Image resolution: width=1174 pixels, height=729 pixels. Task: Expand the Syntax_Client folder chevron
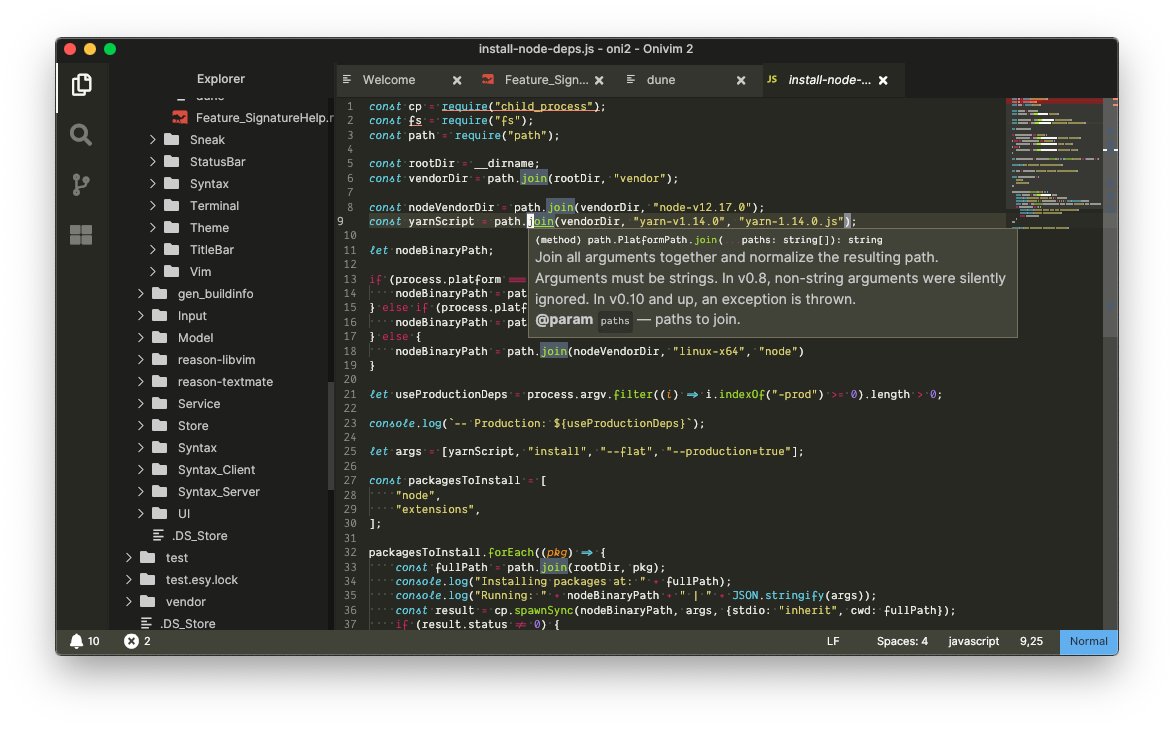(141, 470)
